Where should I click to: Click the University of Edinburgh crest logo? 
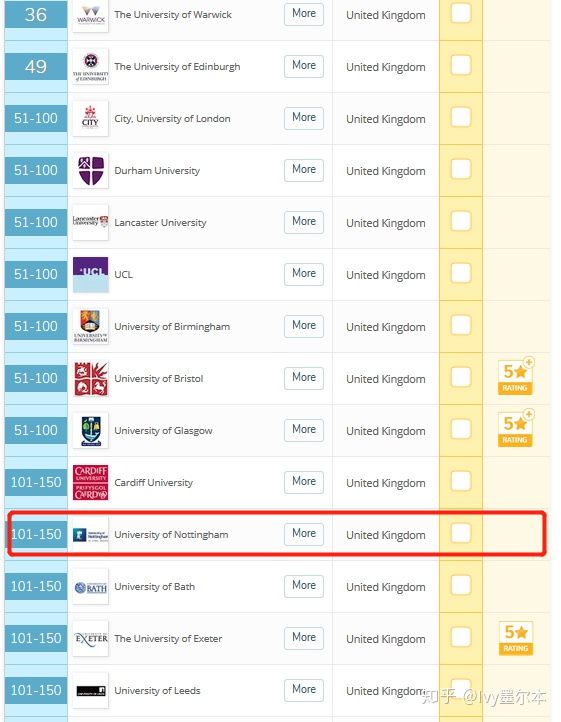(x=90, y=66)
